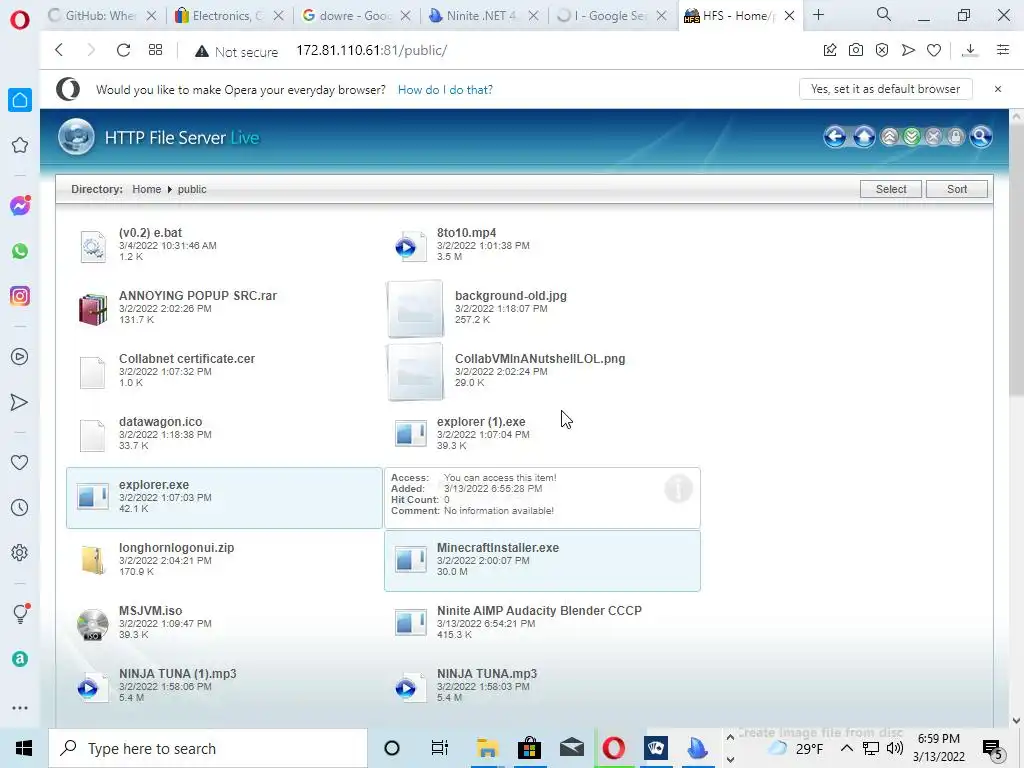
Task: Open Collabnet certificate.cer file
Action: [x=187, y=359]
